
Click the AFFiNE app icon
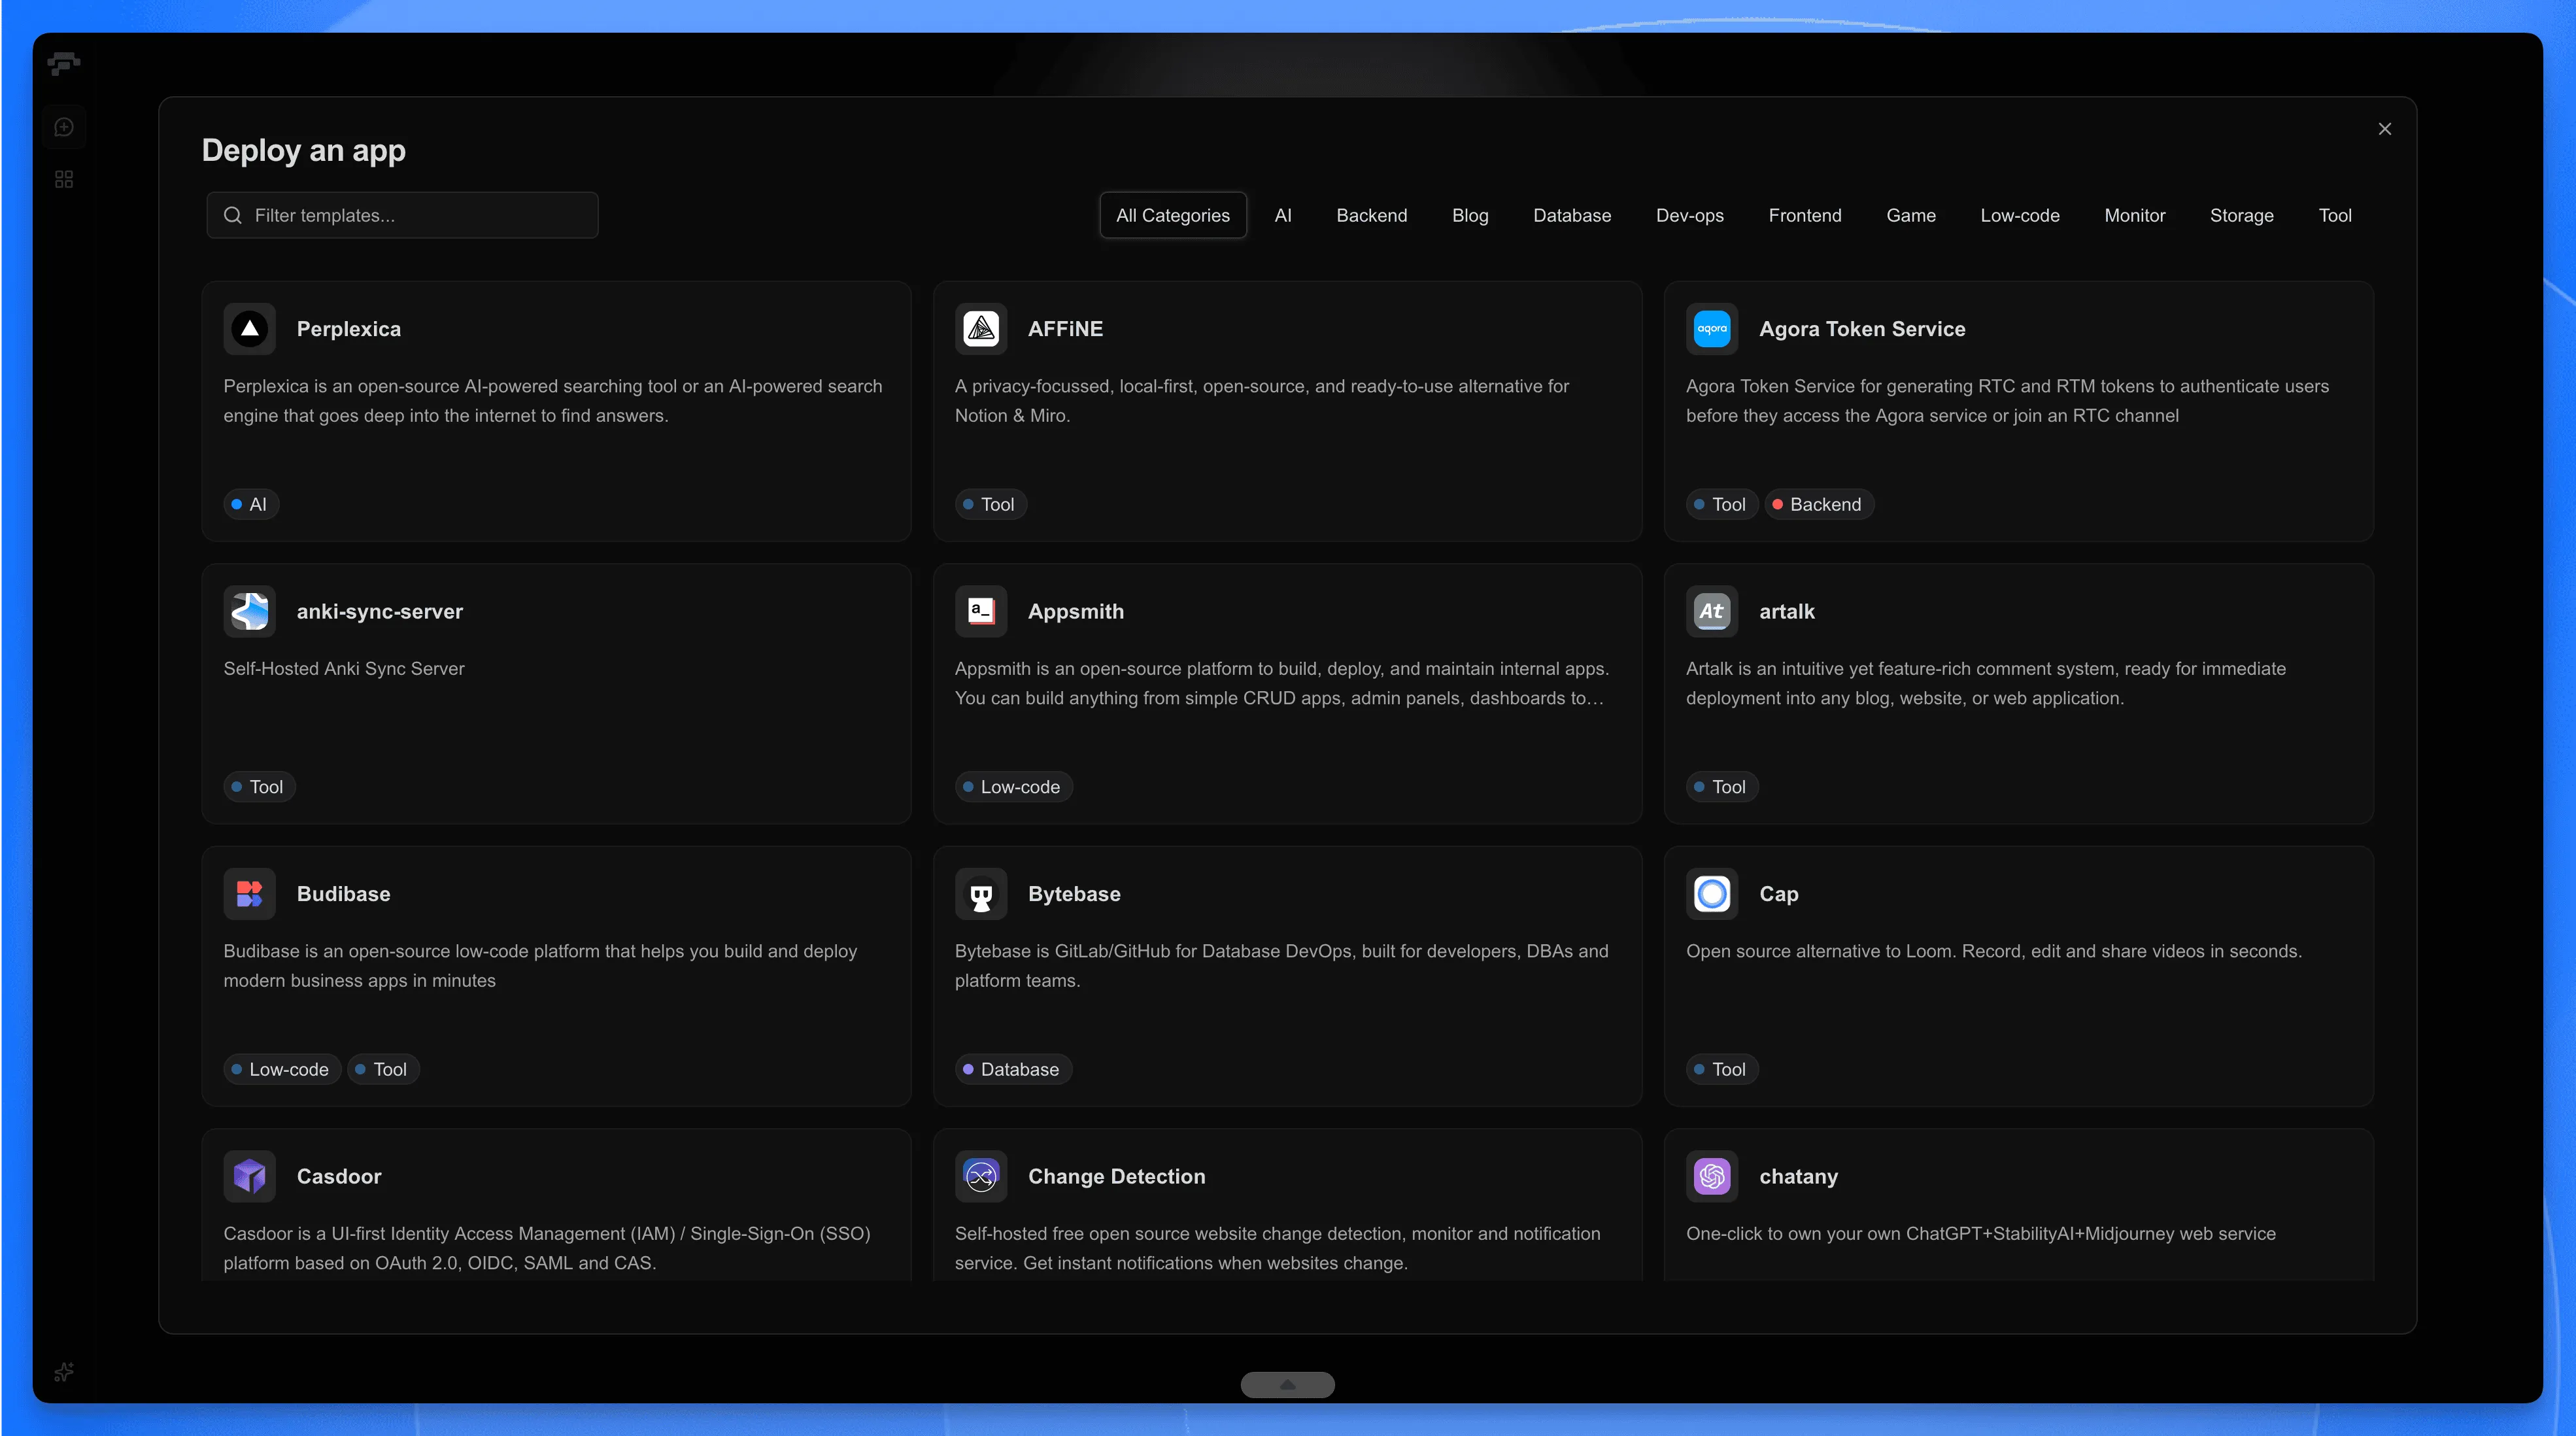click(x=980, y=329)
